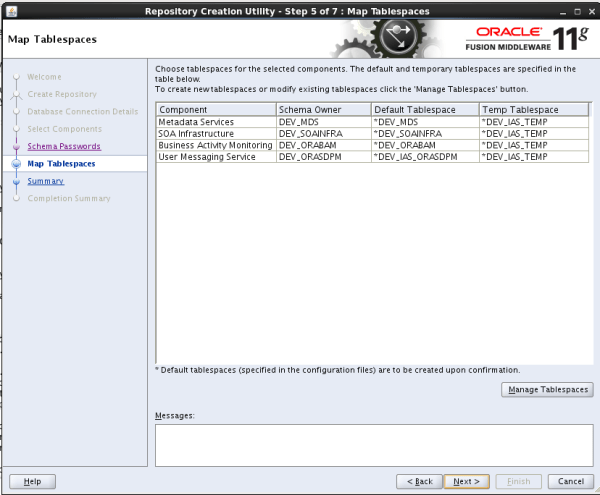Open Manage Tablespaces dialog
The image size is (600, 495).
click(546, 389)
